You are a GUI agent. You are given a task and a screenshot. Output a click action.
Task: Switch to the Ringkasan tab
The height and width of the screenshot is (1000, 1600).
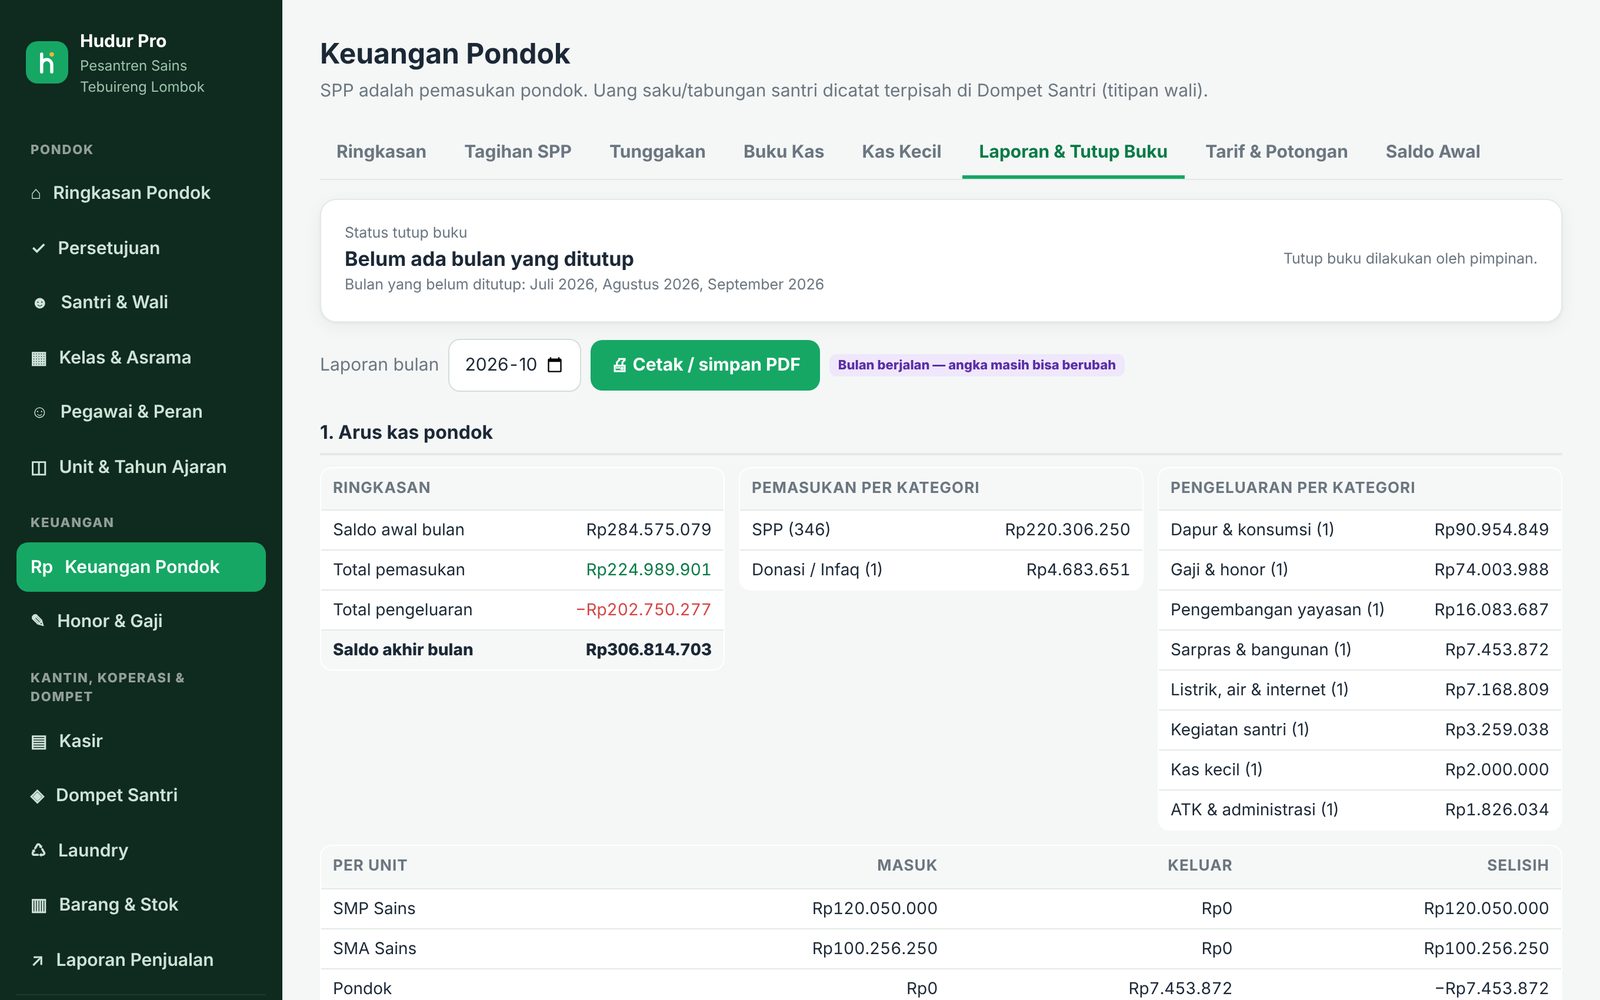pos(381,152)
